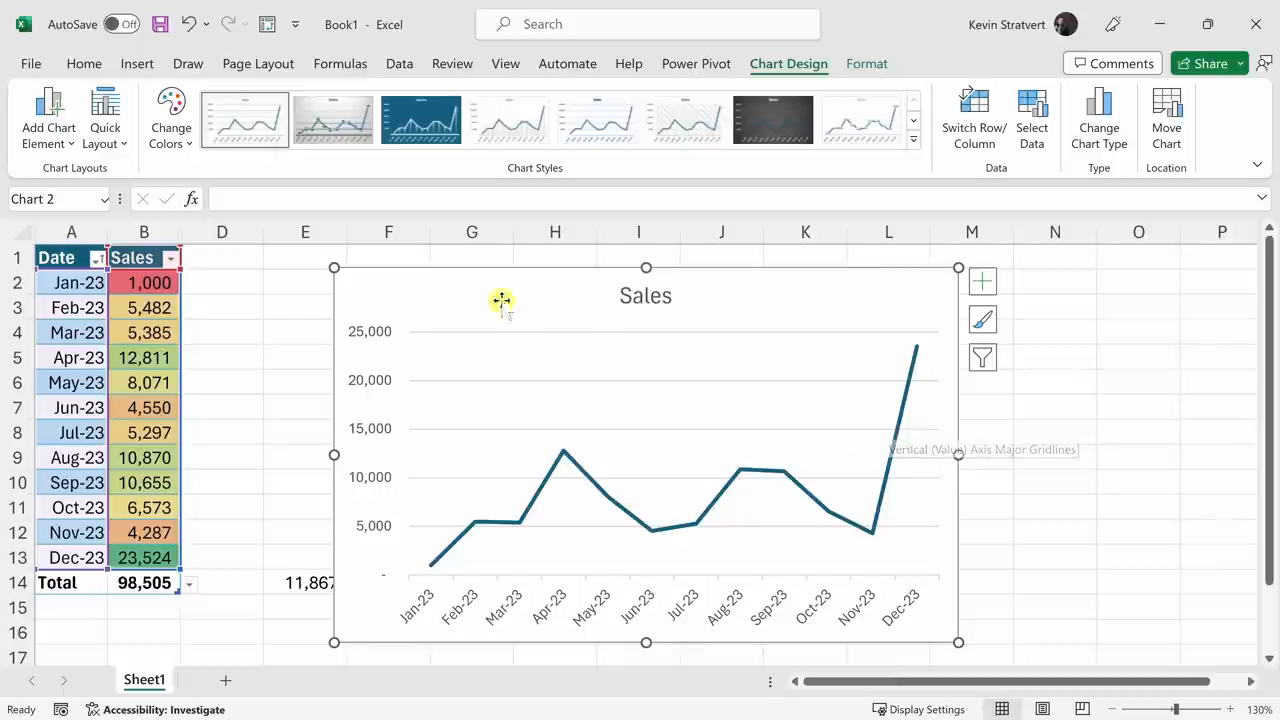Switch to the Insert tab

[137, 63]
